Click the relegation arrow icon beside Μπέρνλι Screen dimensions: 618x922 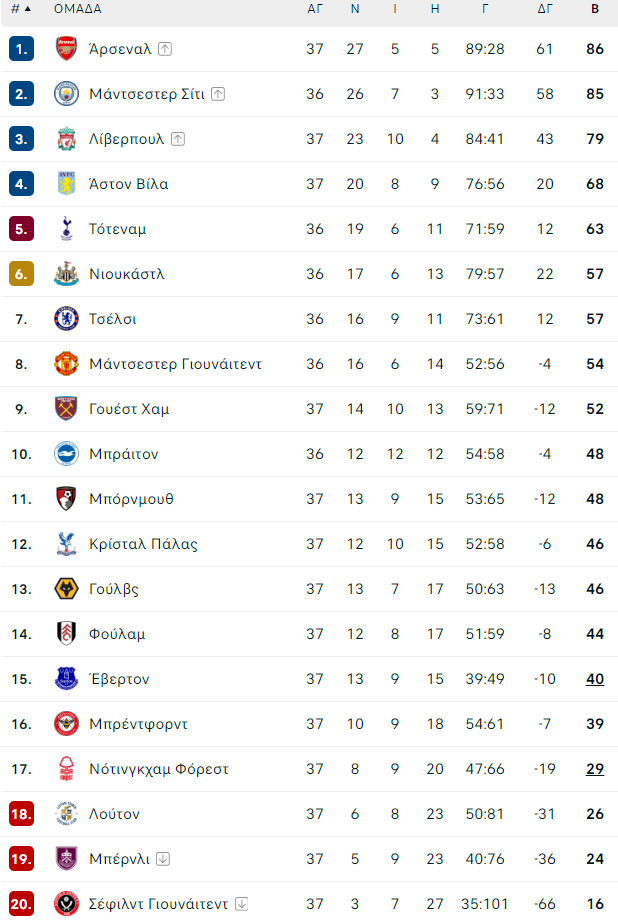pos(163,858)
